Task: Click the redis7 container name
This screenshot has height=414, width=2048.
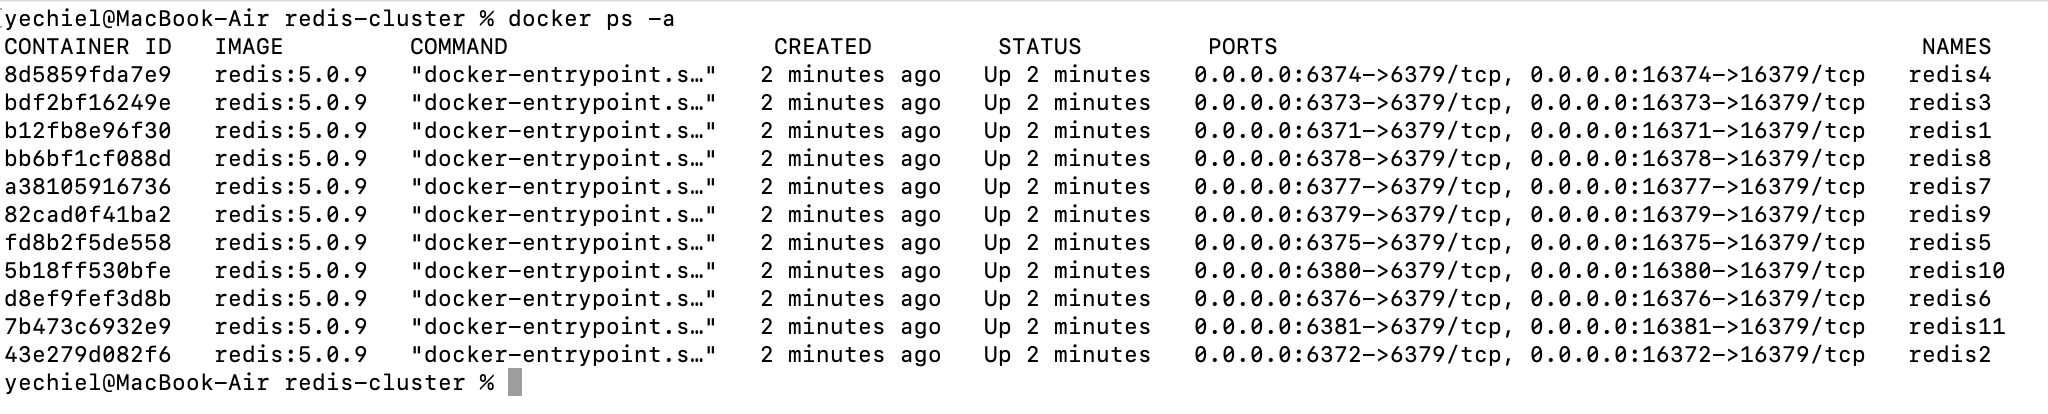Action: click(1949, 187)
